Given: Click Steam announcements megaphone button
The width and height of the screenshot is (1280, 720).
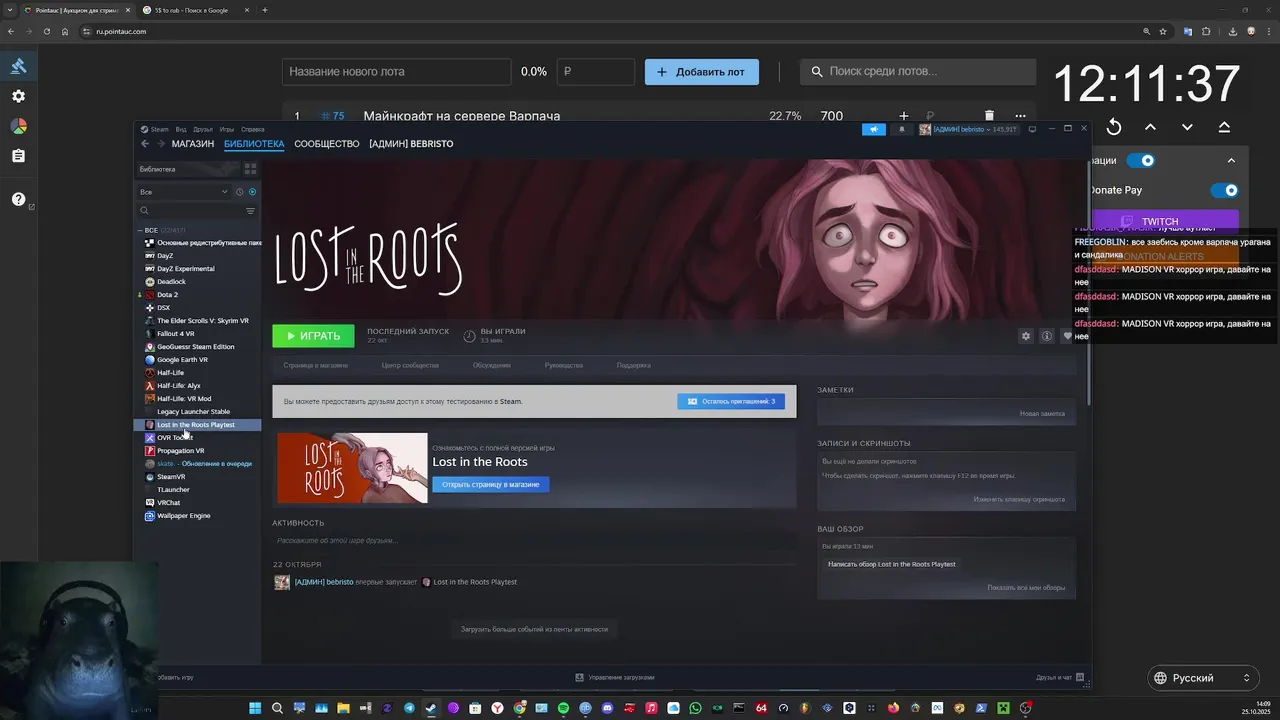Looking at the screenshot, I should [x=873, y=129].
